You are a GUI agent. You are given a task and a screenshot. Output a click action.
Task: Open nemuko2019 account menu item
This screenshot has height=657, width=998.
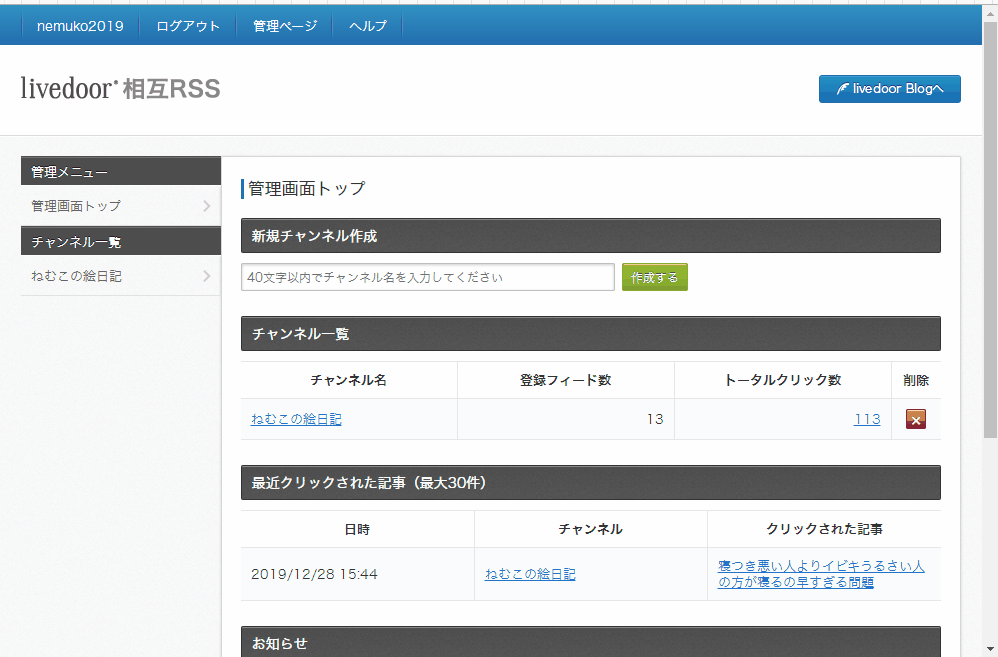click(x=80, y=26)
